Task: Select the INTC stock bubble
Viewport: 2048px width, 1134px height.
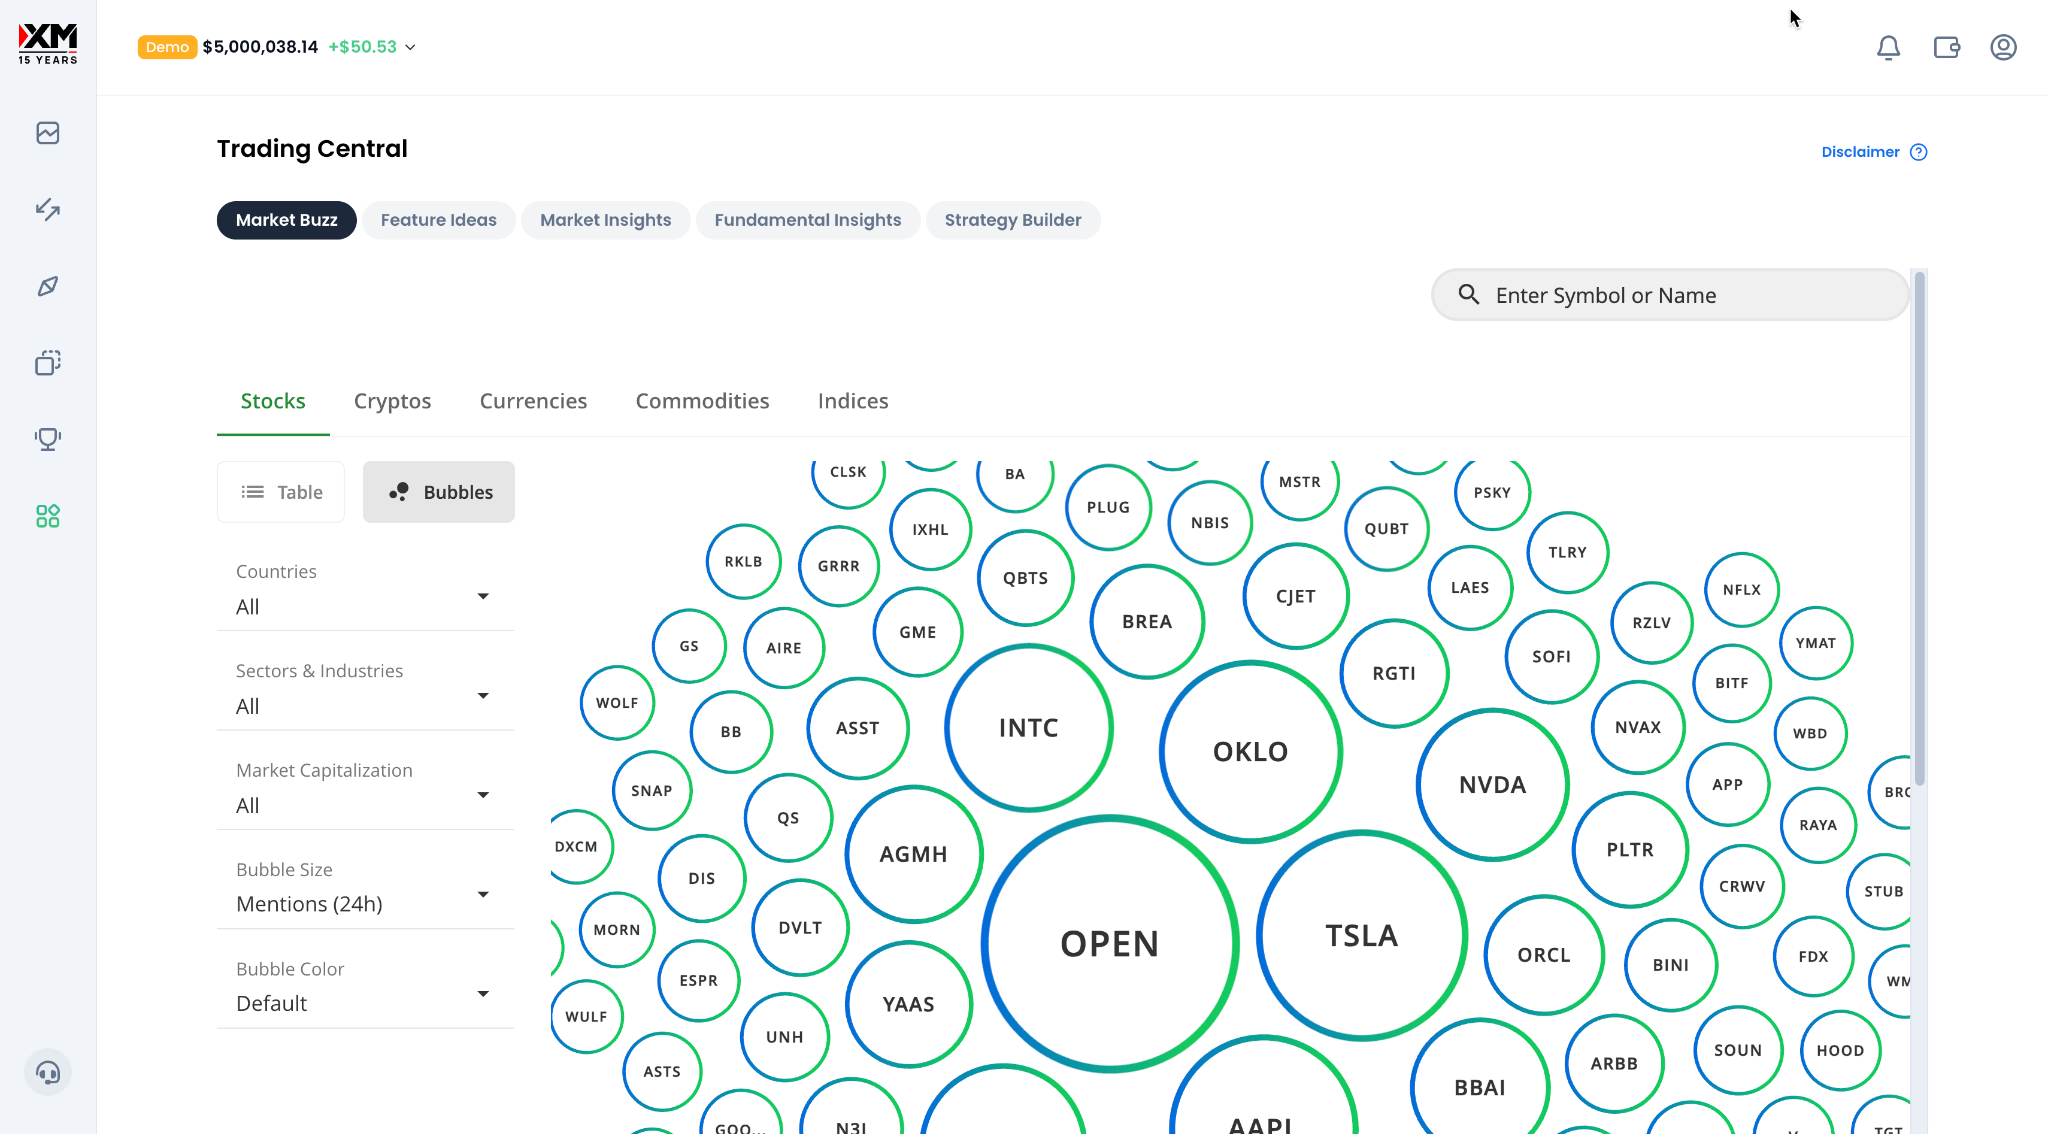Action: click(x=1029, y=728)
